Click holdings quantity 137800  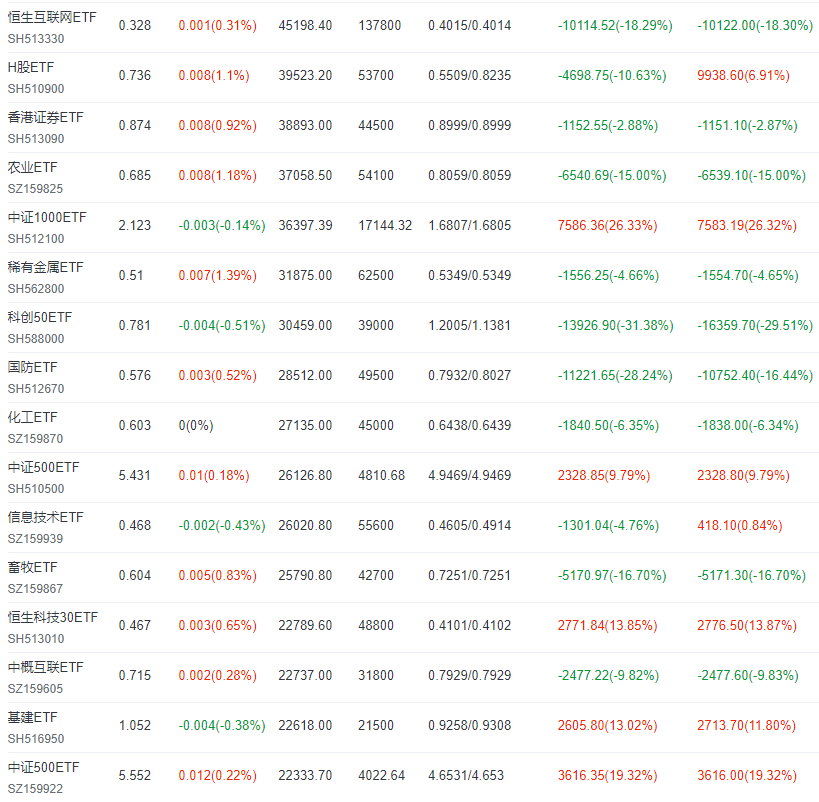click(x=380, y=26)
